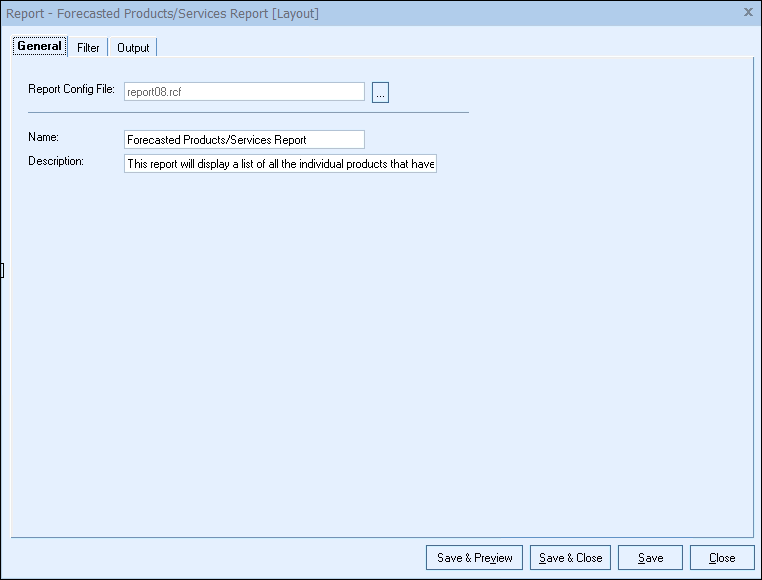This screenshot has height=580, width=762.
Task: Close the dialog using the title bar X
Action: click(x=748, y=12)
